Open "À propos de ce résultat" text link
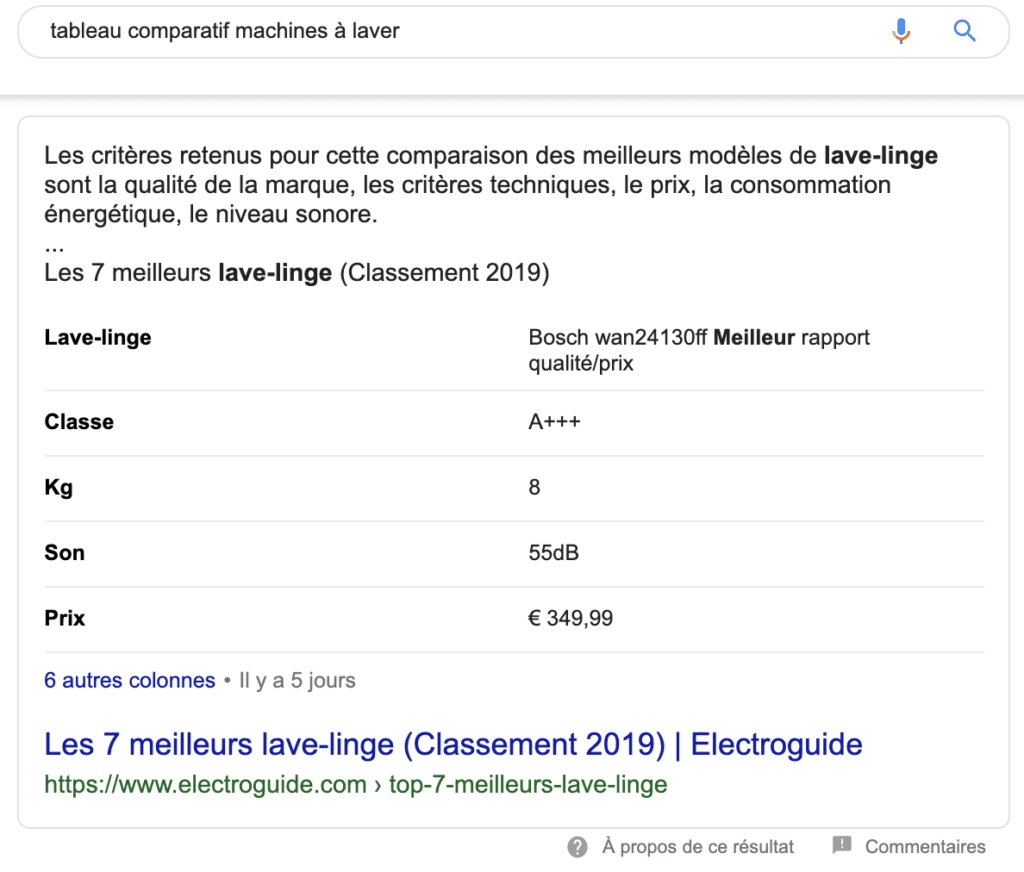 (x=698, y=847)
